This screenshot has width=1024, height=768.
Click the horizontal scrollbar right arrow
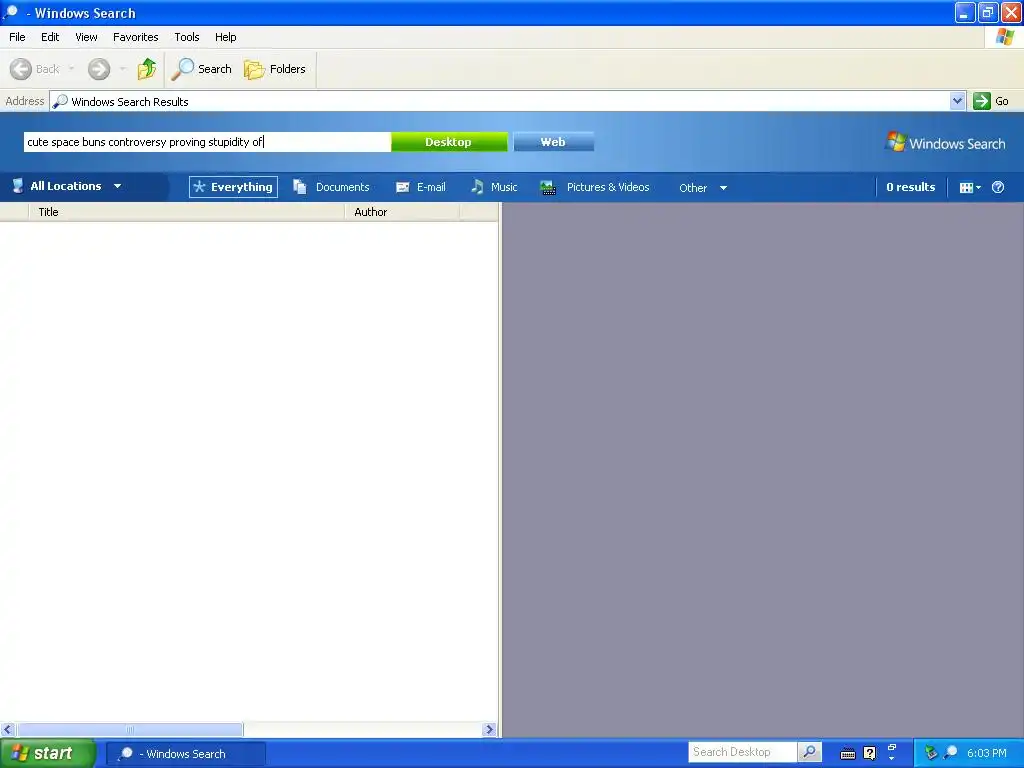click(489, 729)
